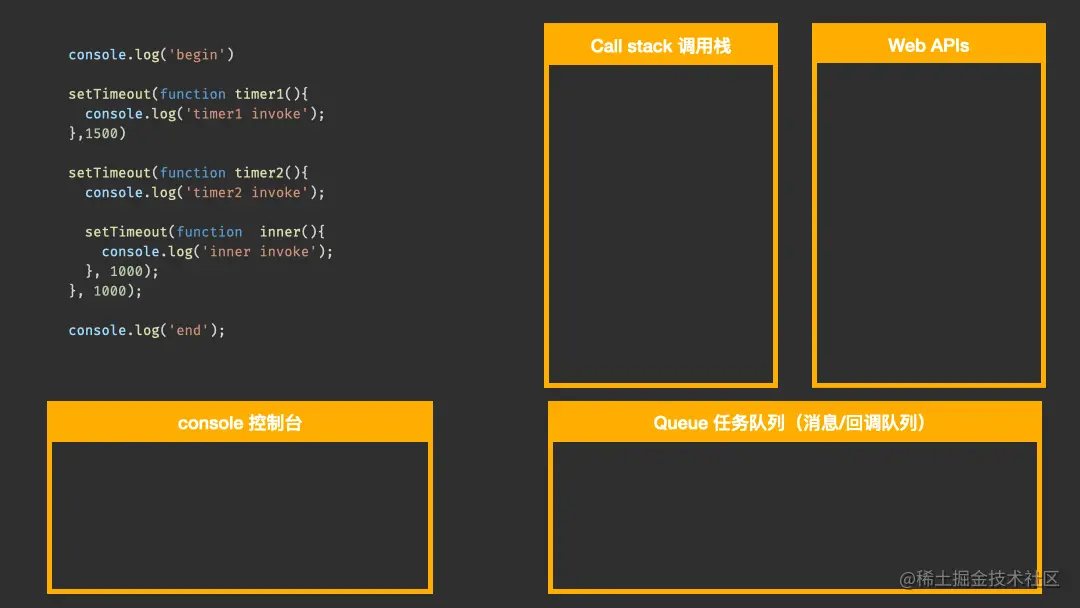Click the Queue 任务队列 panel header
1080x608 pixels.
pyautogui.click(x=794, y=421)
